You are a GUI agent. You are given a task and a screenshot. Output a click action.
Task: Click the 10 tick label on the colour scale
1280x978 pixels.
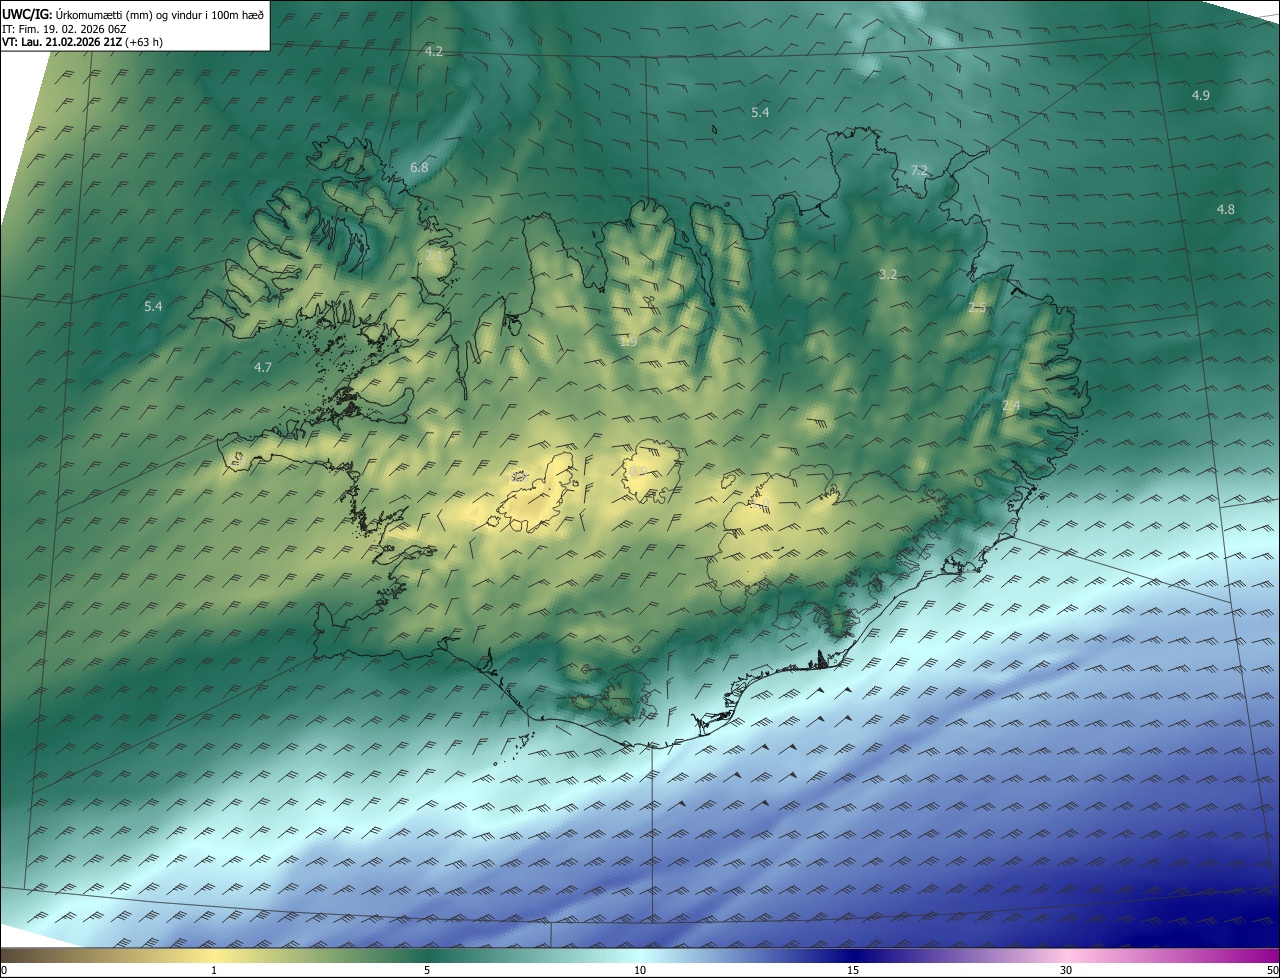(640, 970)
